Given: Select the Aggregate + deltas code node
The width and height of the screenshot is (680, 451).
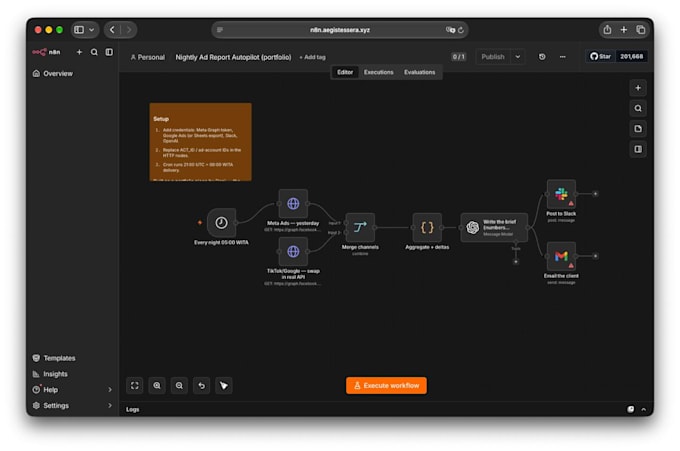Looking at the screenshot, I should pyautogui.click(x=427, y=227).
